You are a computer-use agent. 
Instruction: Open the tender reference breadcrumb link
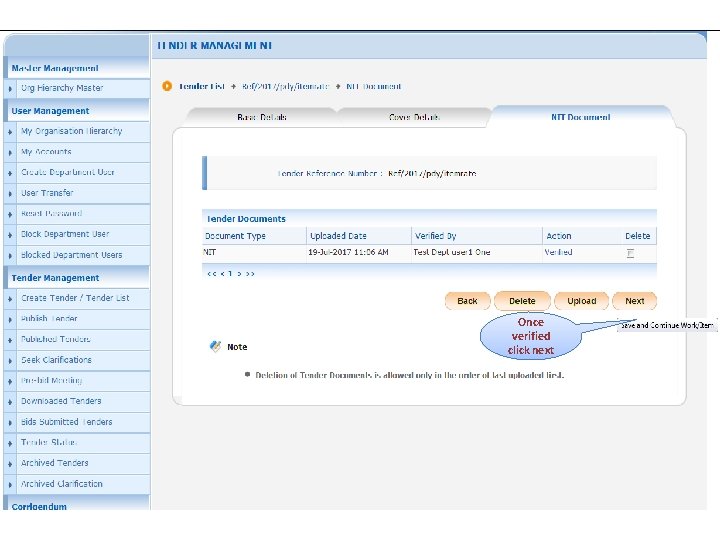(286, 86)
